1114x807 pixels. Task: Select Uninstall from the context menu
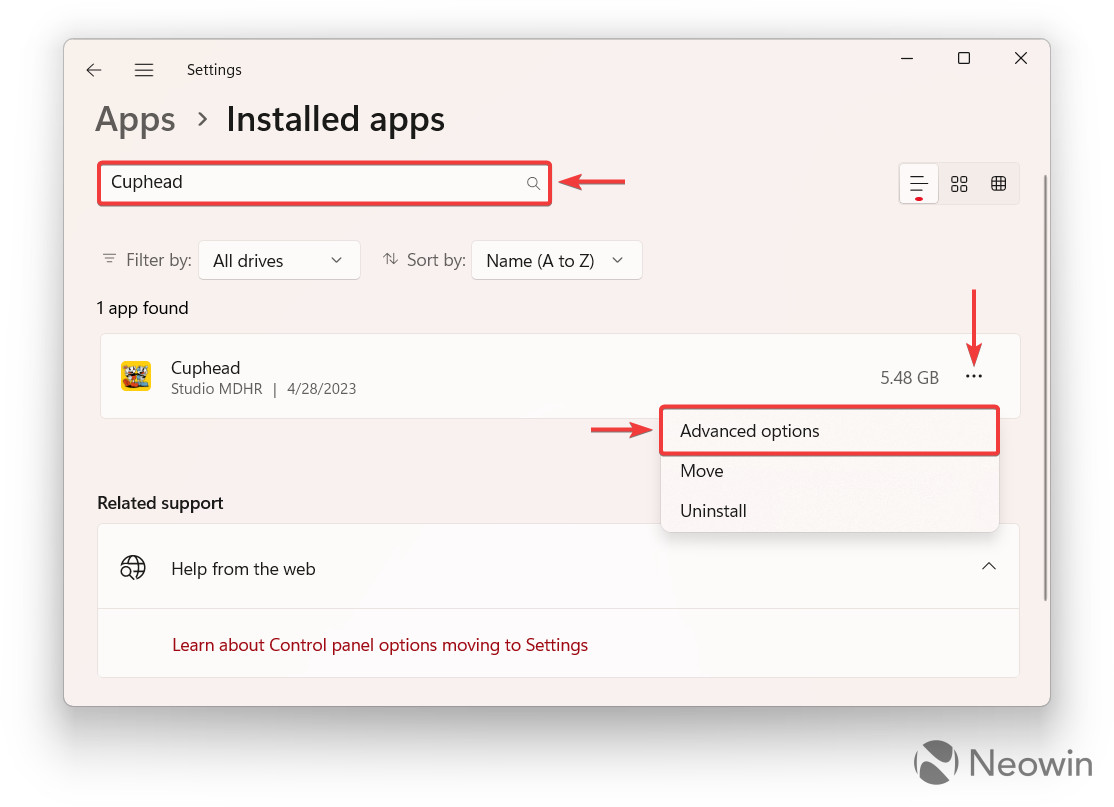tap(829, 511)
